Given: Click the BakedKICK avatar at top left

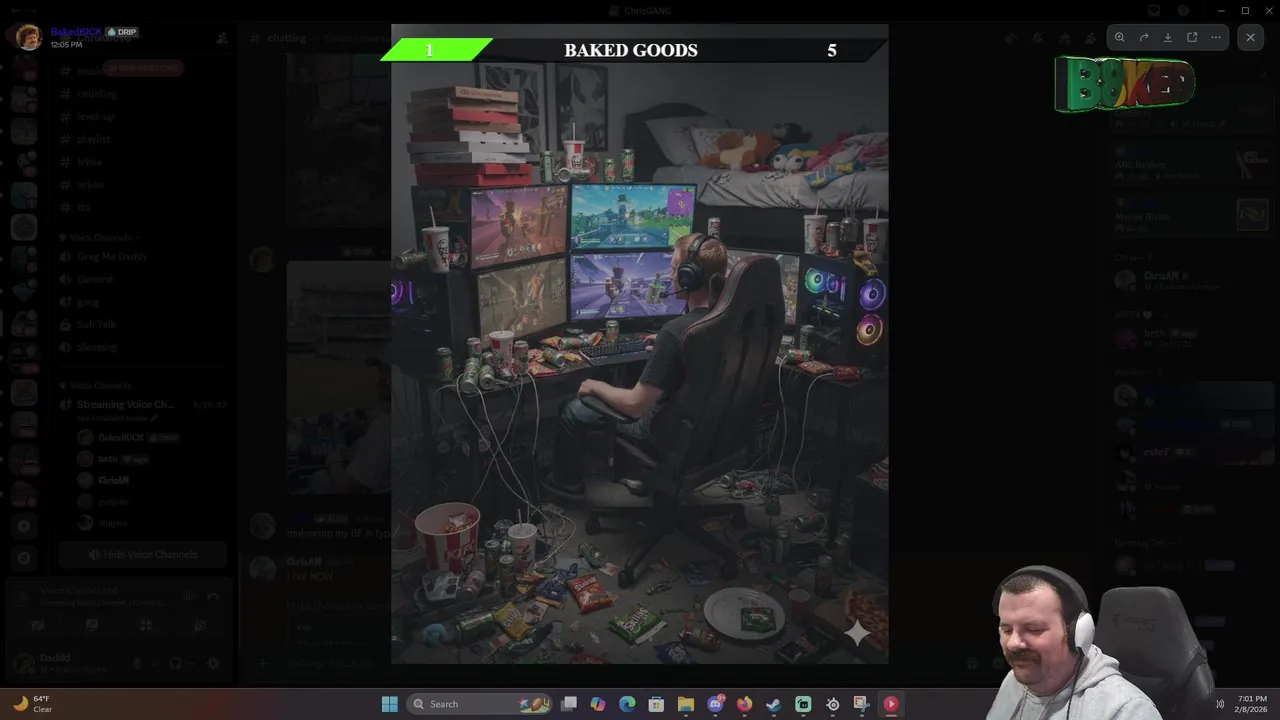Looking at the screenshot, I should pyautogui.click(x=28, y=37).
